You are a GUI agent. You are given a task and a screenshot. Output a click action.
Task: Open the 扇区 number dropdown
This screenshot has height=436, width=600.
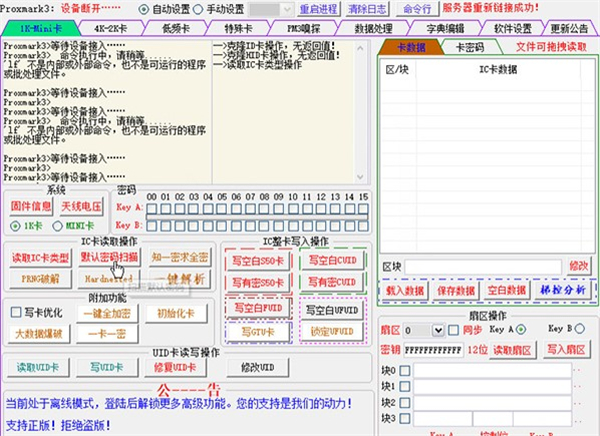click(x=438, y=330)
